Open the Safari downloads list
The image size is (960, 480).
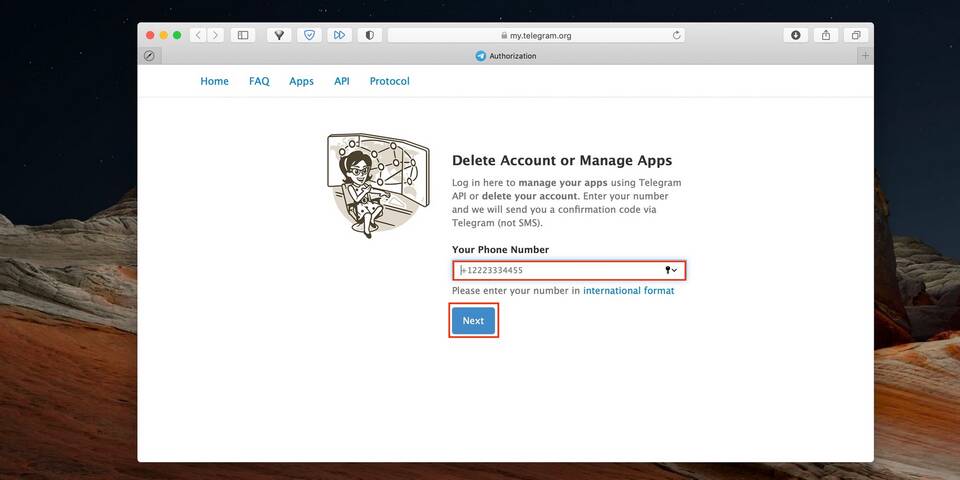(796, 35)
